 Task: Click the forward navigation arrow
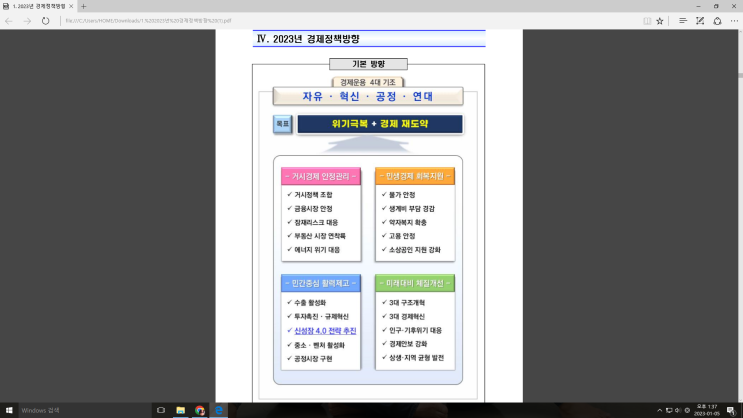[x=27, y=21]
